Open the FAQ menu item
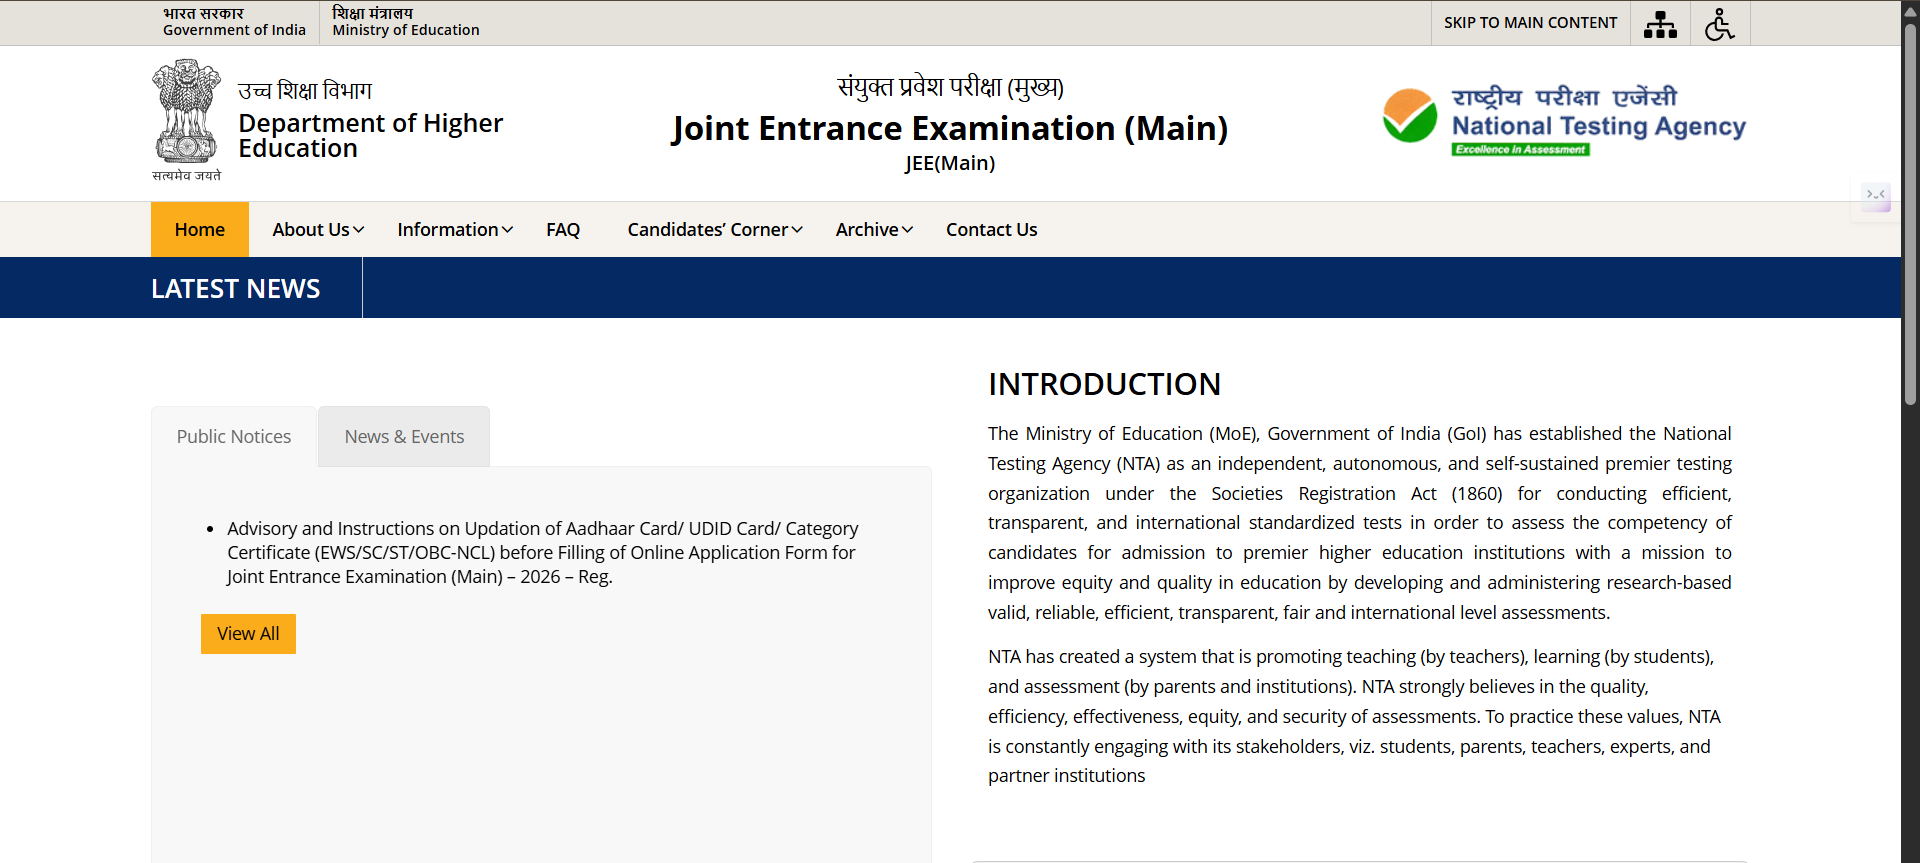Viewport: 1920px width, 863px height. point(563,229)
